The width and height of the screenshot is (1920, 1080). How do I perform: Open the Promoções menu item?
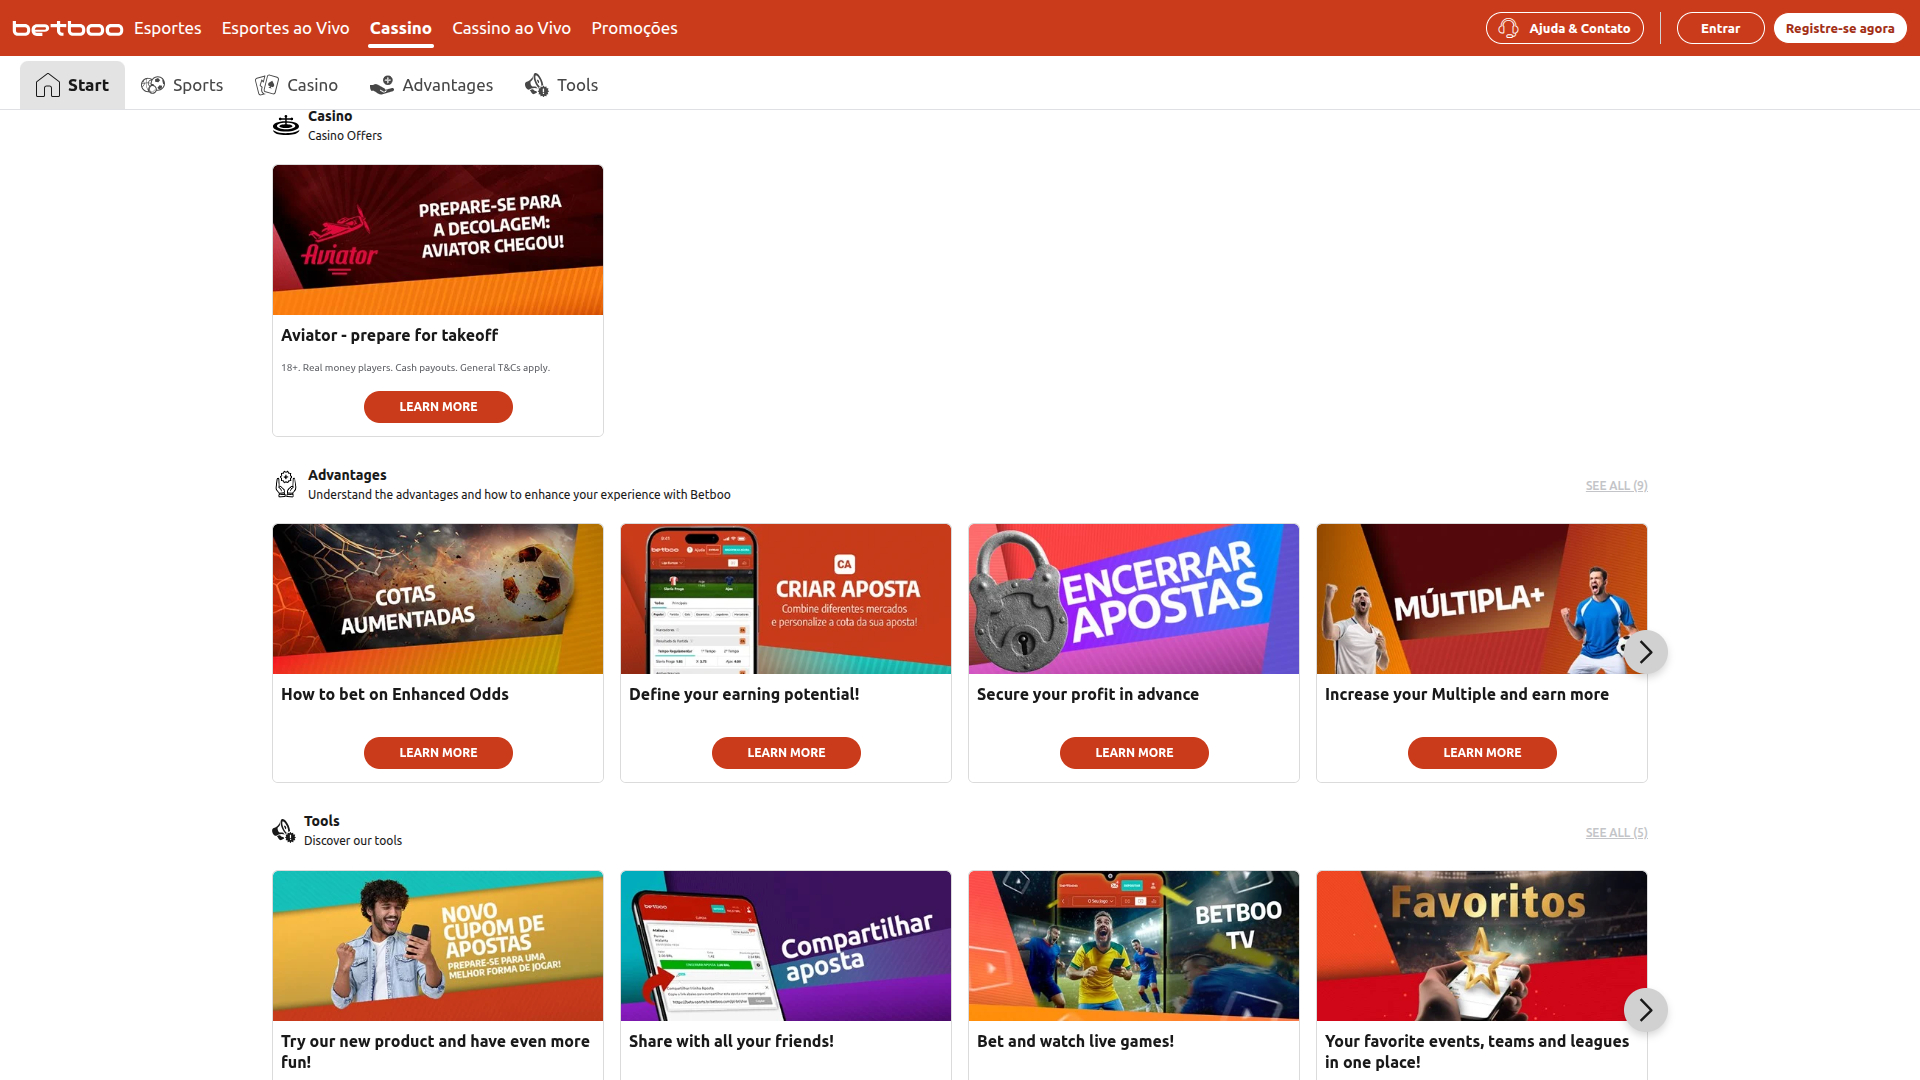click(x=634, y=28)
